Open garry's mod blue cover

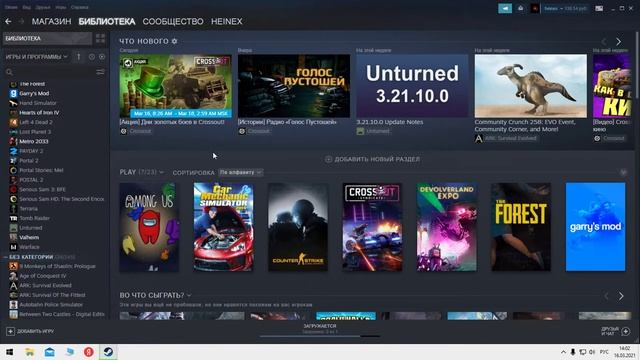click(596, 227)
